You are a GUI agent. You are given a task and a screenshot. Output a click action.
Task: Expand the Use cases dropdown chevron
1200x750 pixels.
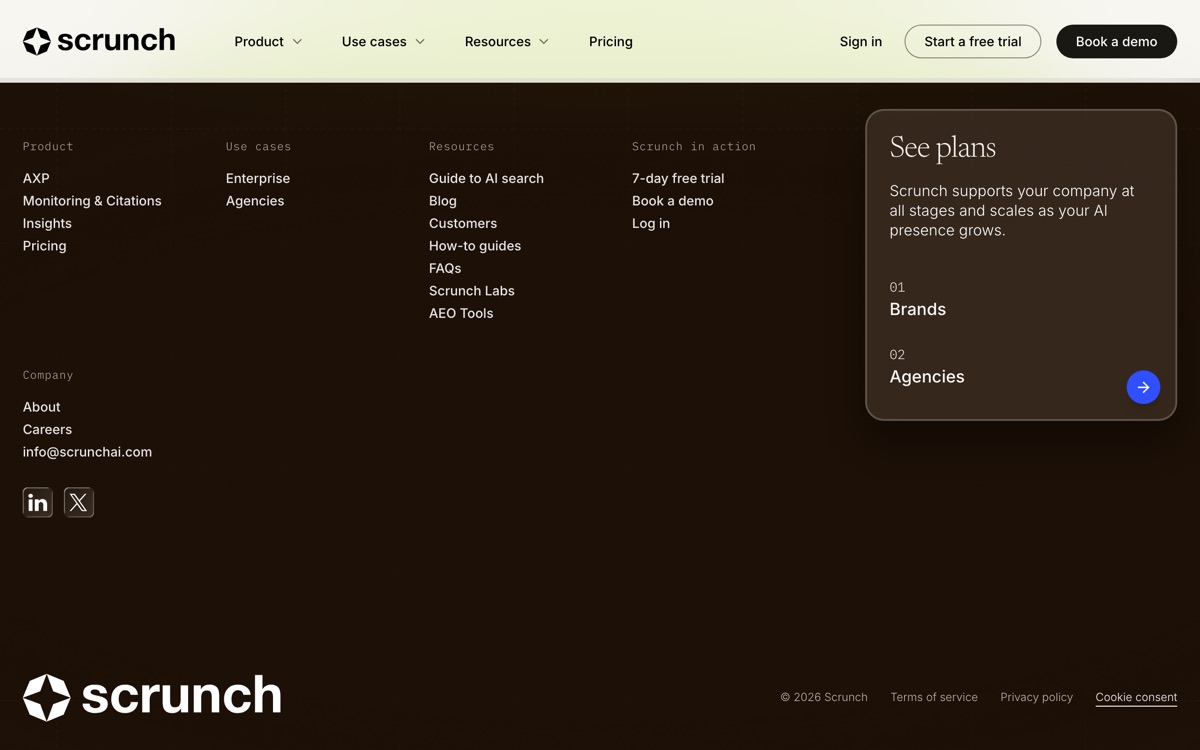420,42
